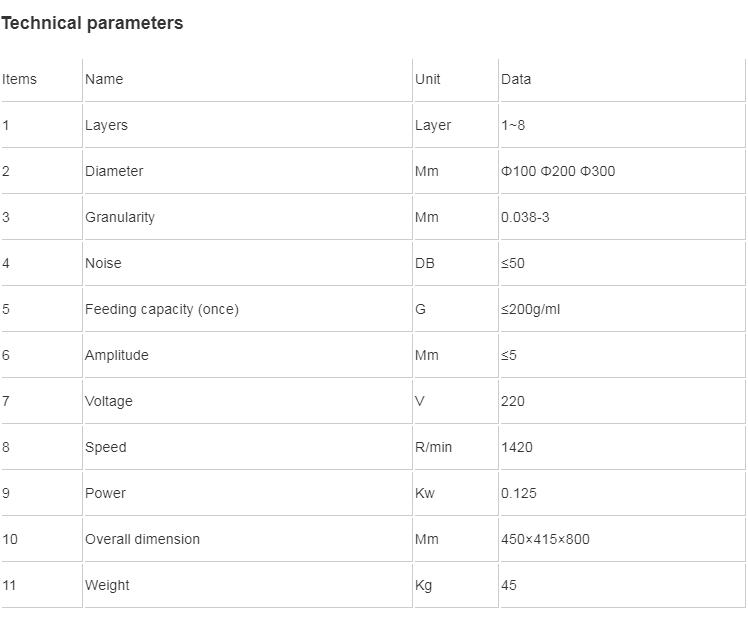This screenshot has height=641, width=748.
Task: Click the 0.038-3 data value
Action: 525,217
